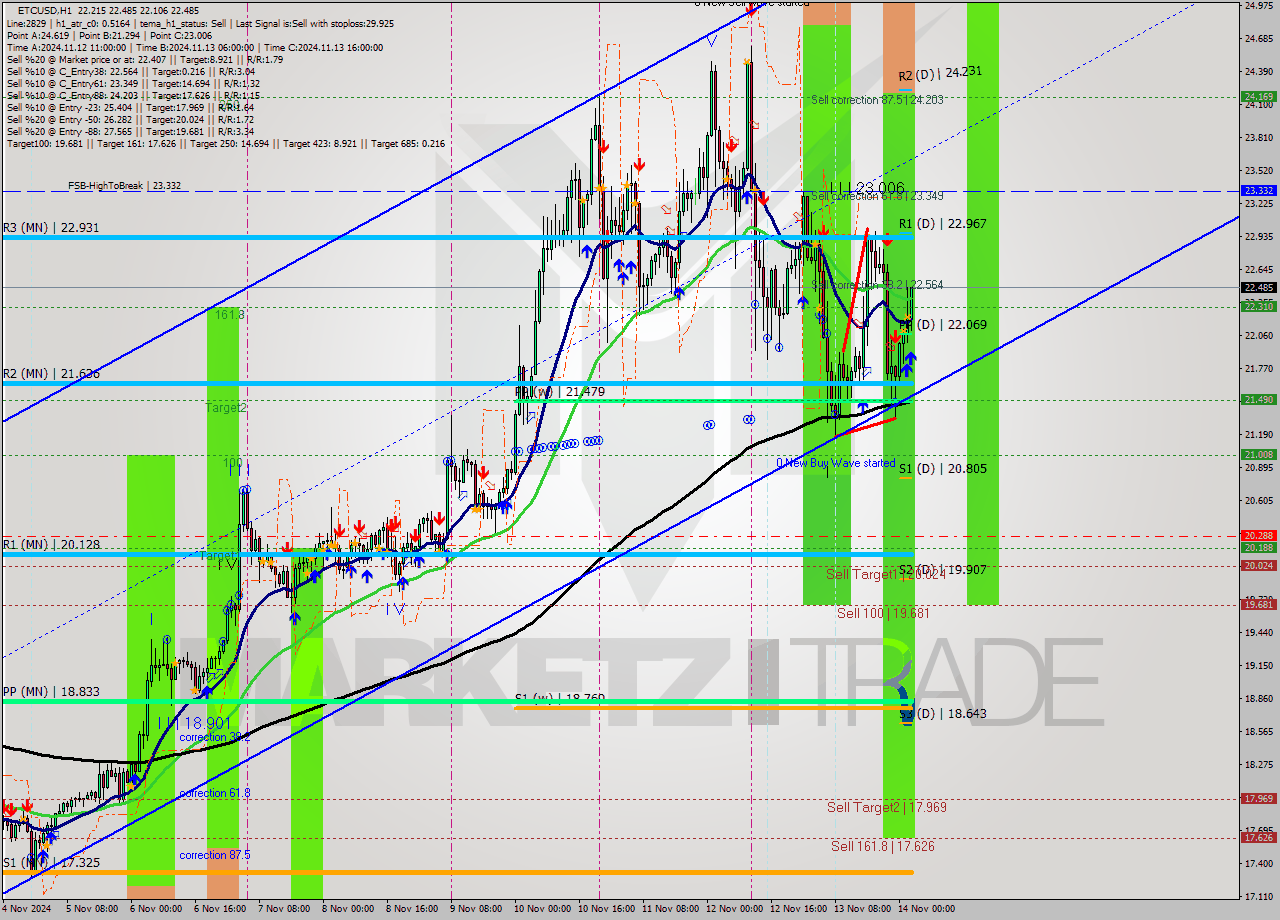Click '13 Nov 08:00' on time axis

(862, 909)
